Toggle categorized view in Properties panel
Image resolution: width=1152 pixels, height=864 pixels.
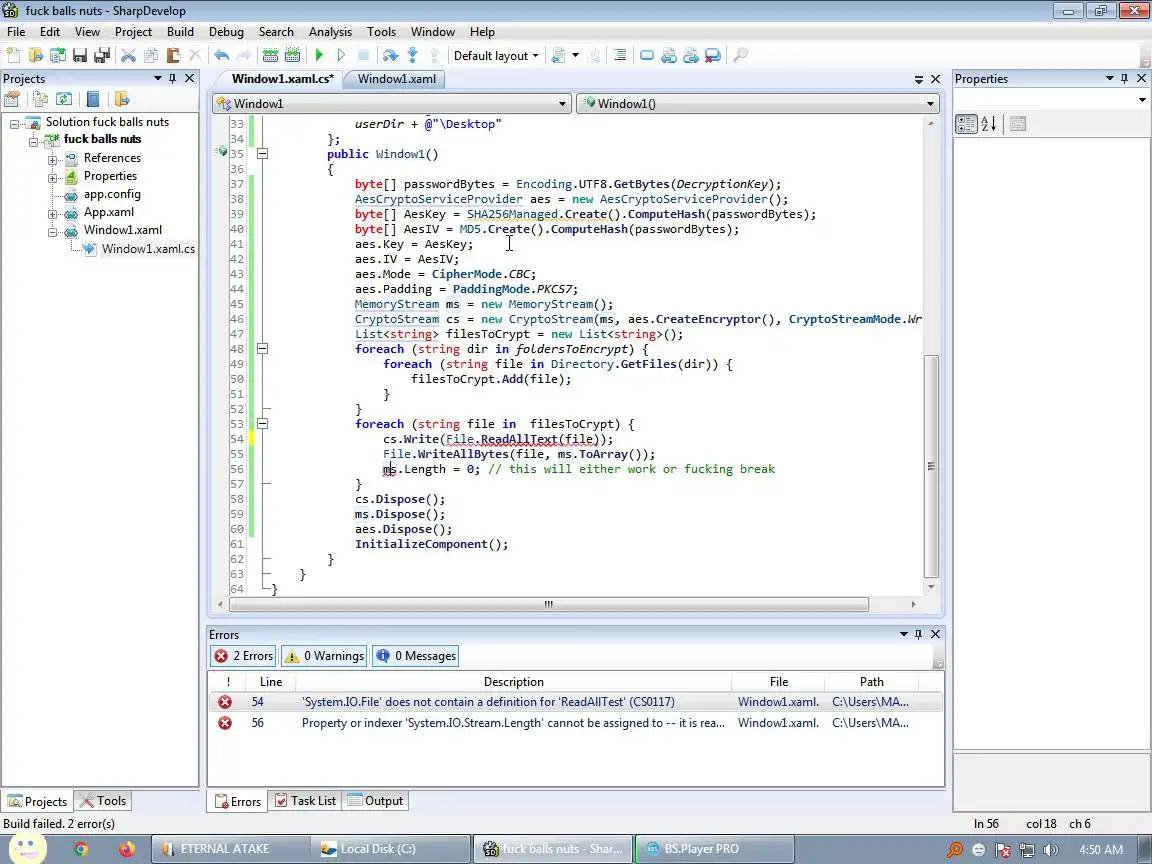tap(966, 124)
